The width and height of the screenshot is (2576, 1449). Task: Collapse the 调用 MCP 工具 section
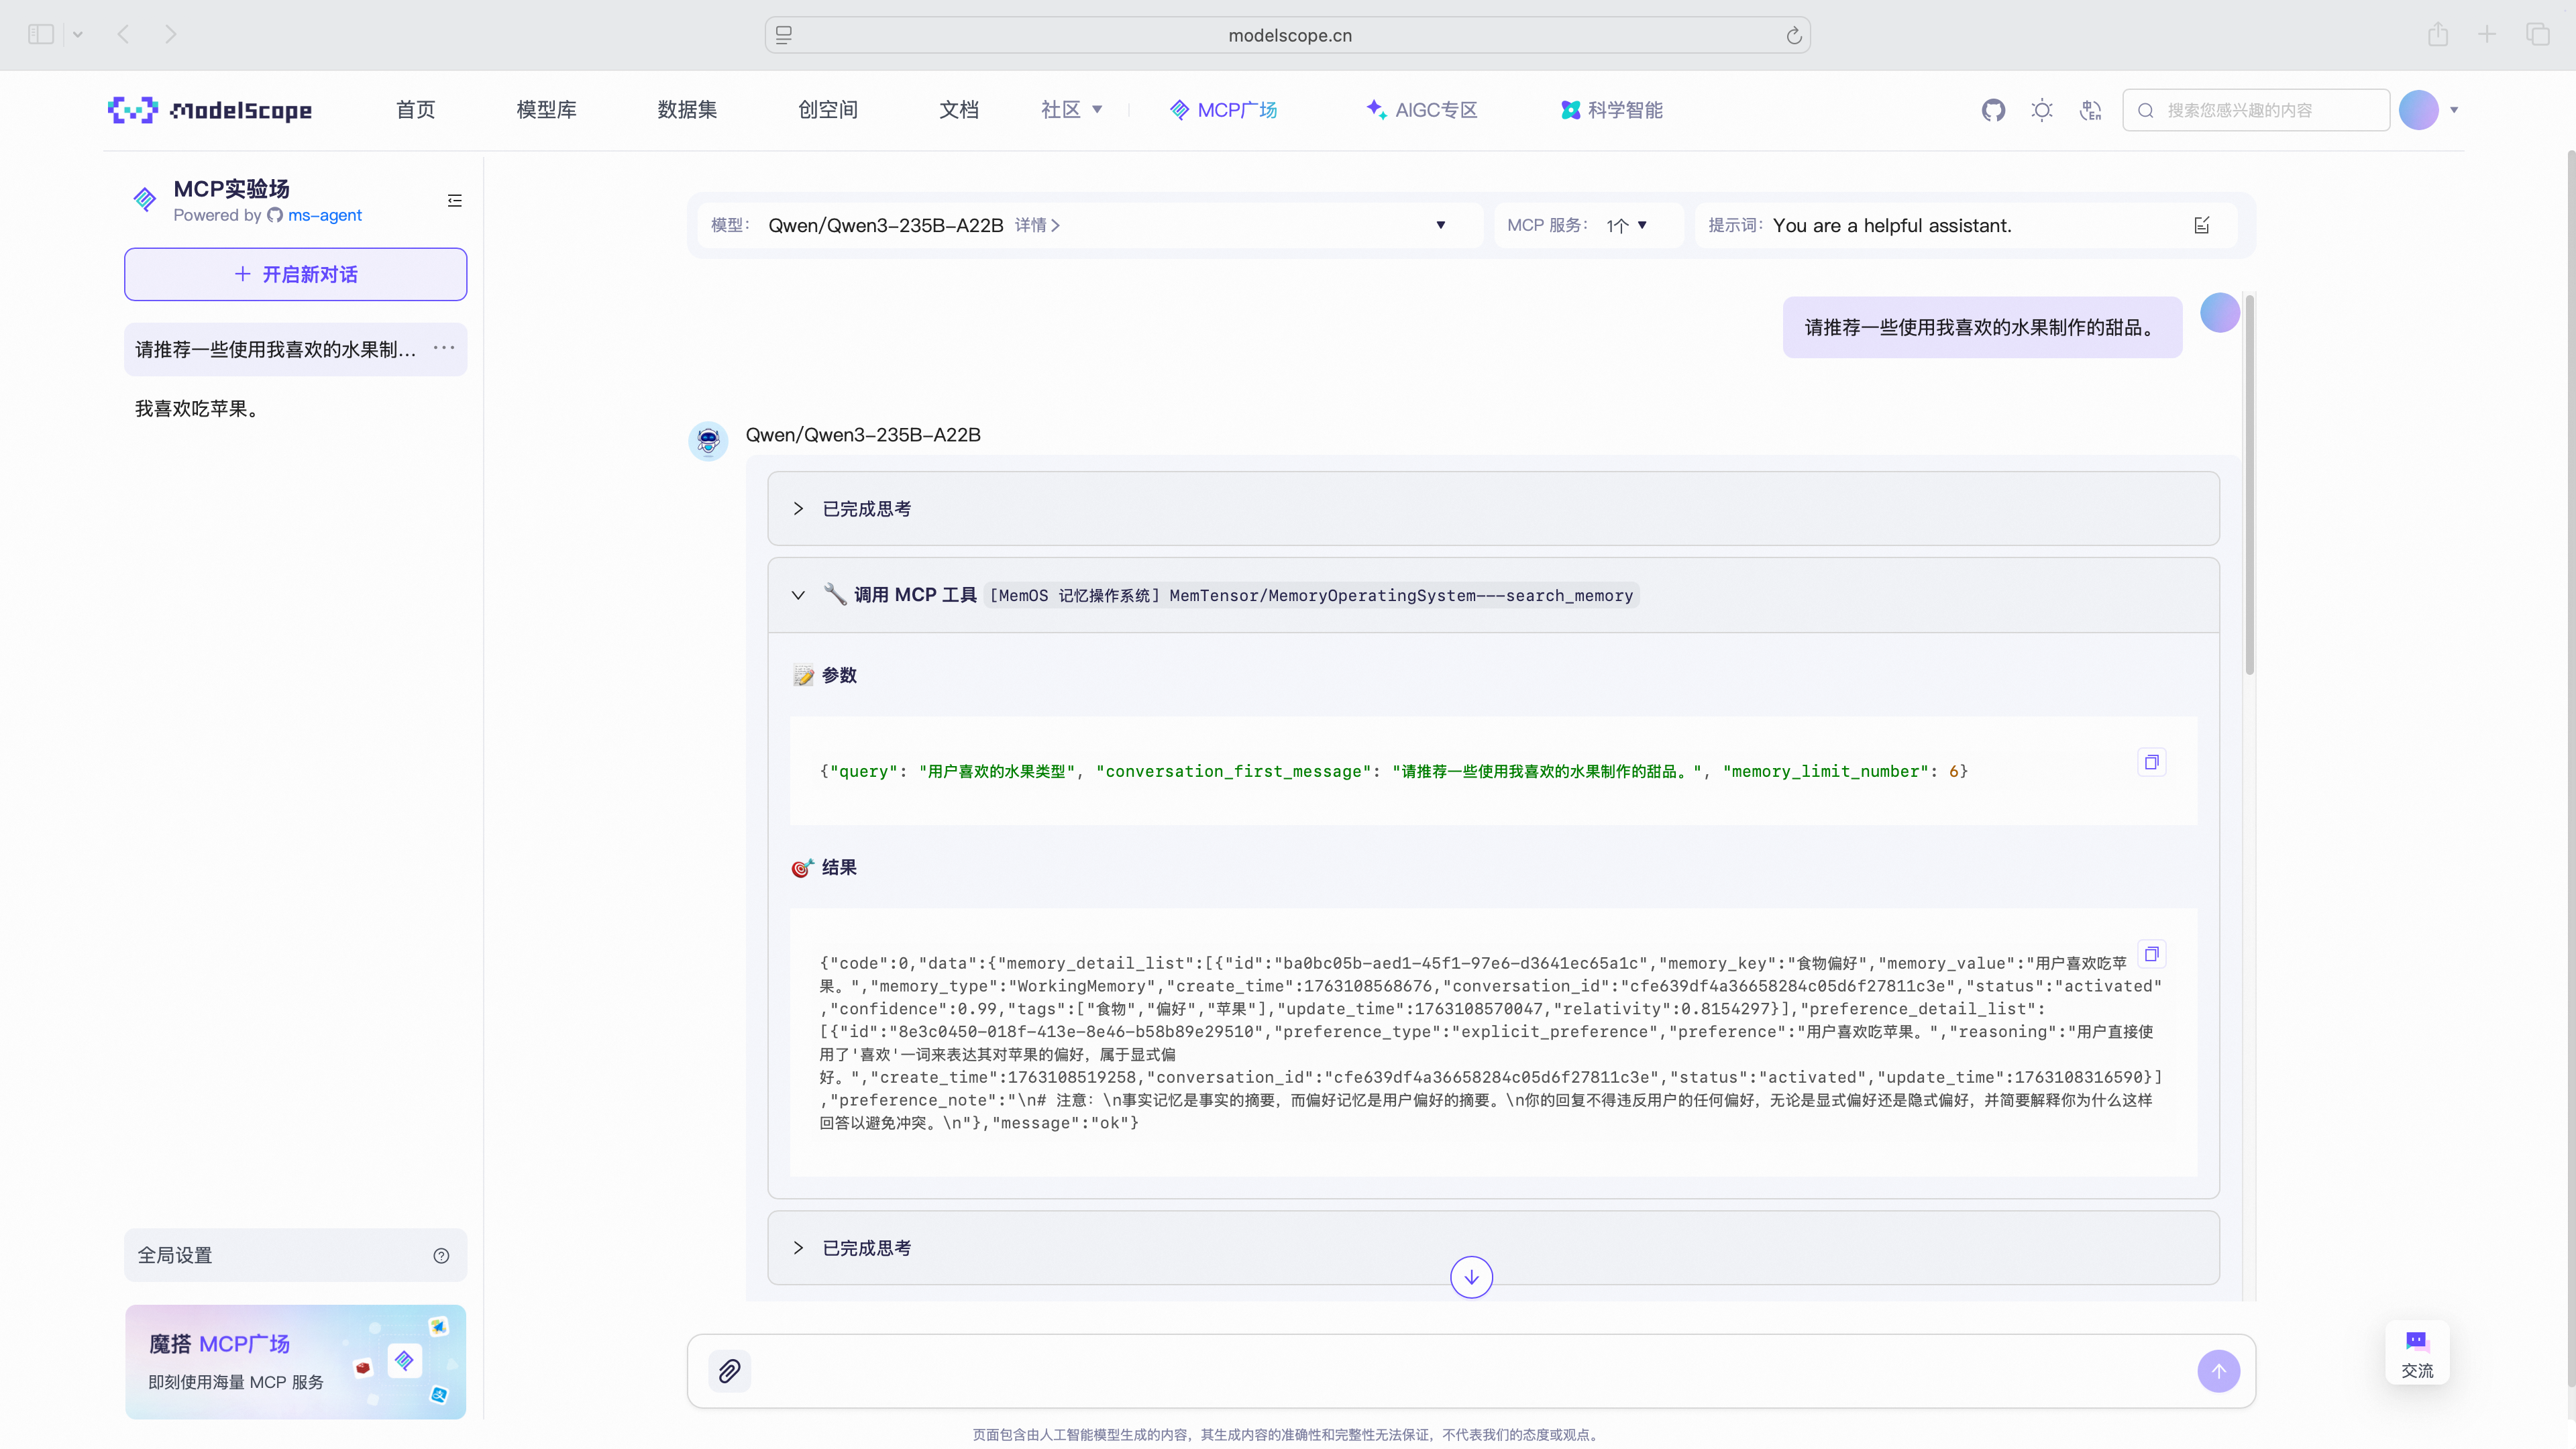798,595
